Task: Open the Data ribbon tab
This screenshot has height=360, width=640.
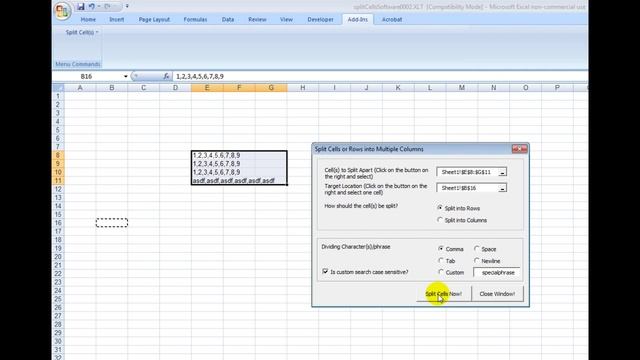Action: pos(228,20)
